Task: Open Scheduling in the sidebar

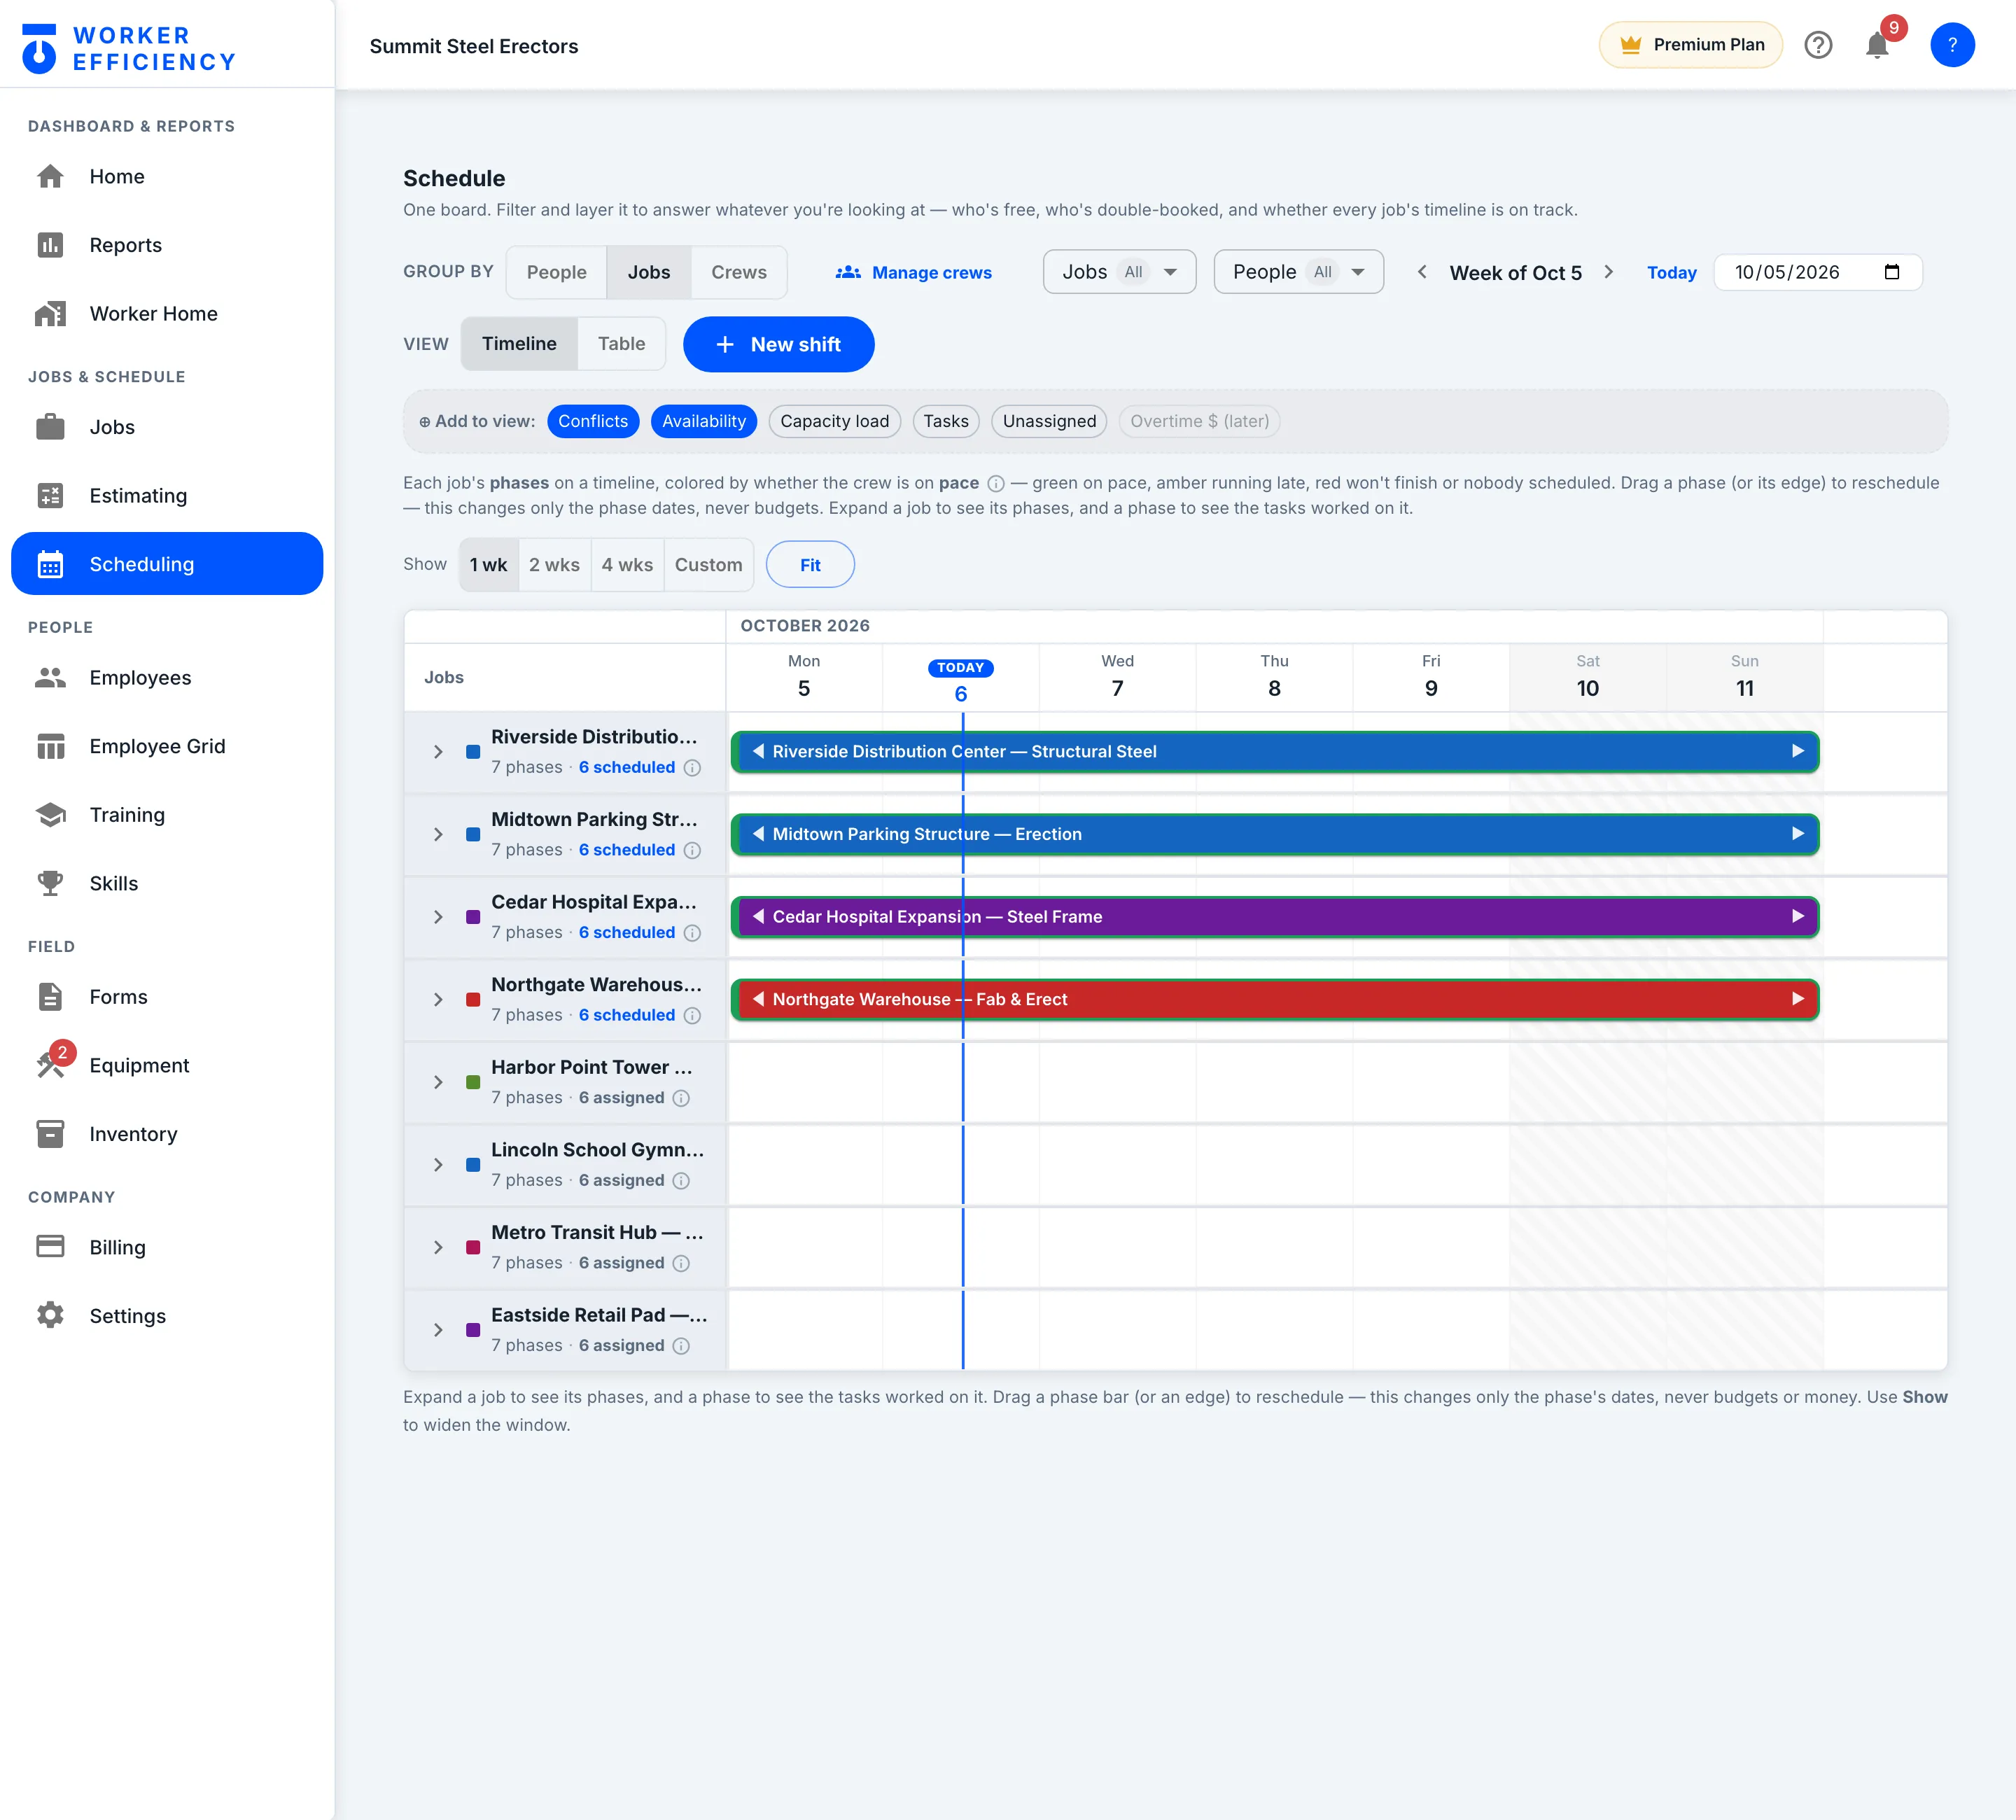Action: click(x=167, y=564)
